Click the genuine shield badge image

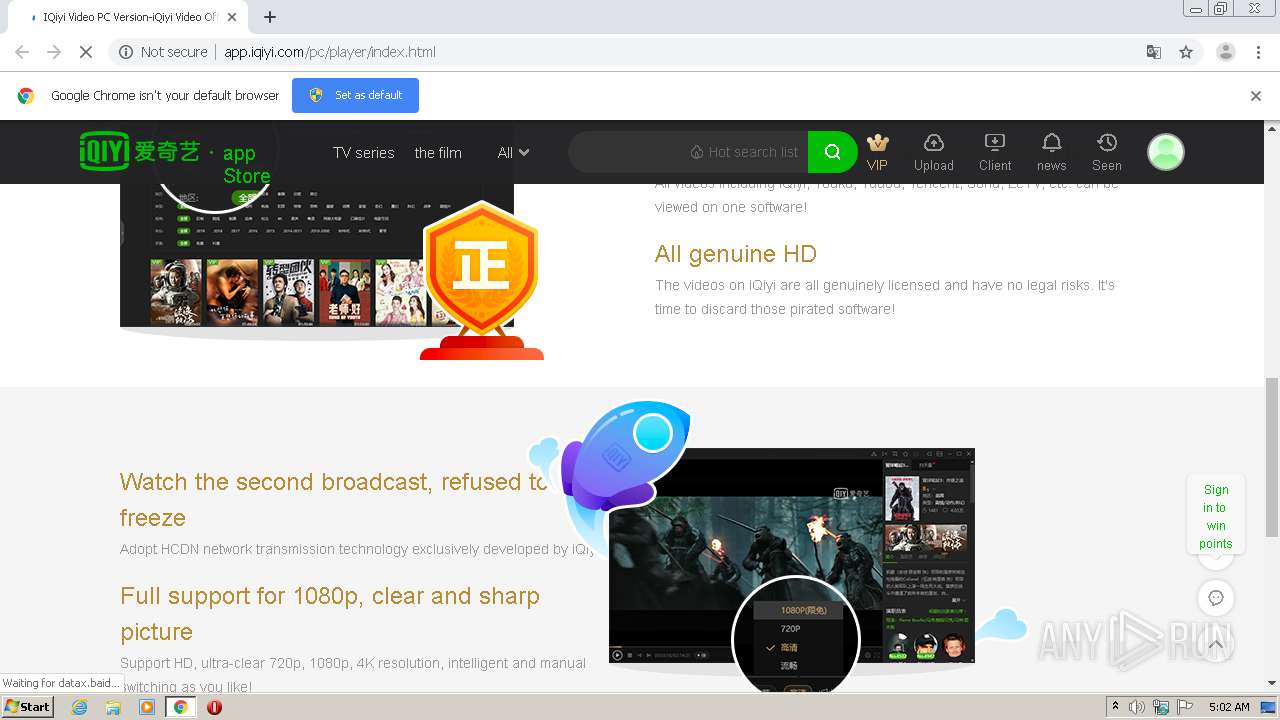481,280
